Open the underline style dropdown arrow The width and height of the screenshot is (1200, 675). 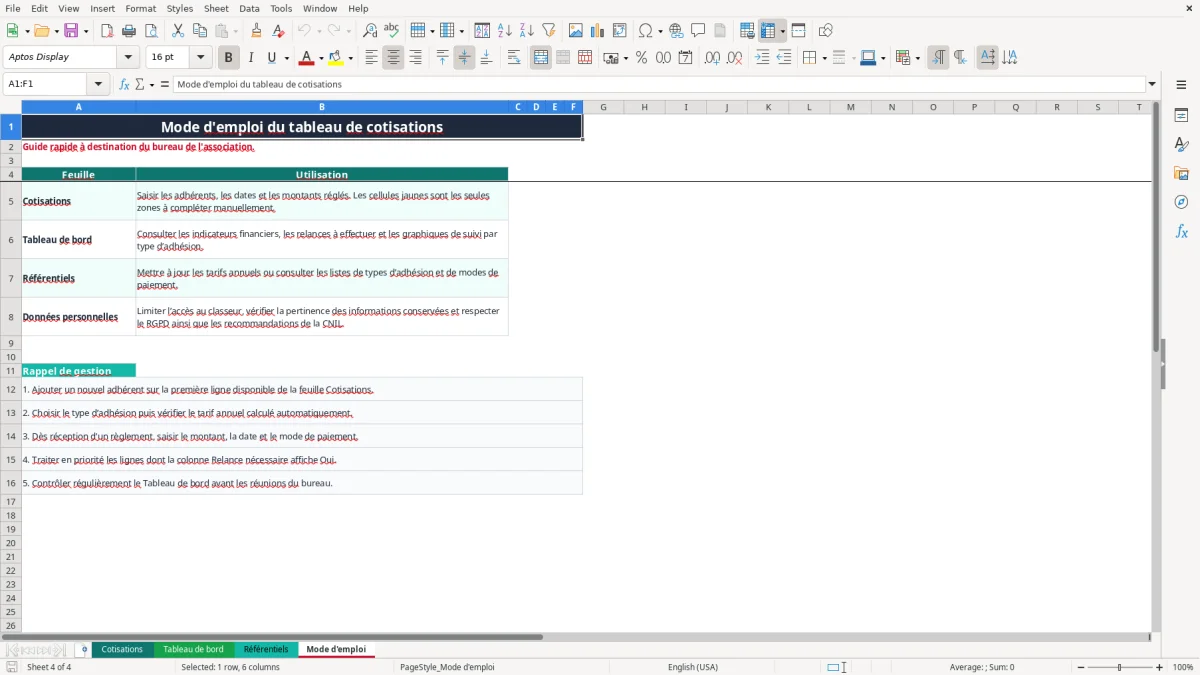286,58
